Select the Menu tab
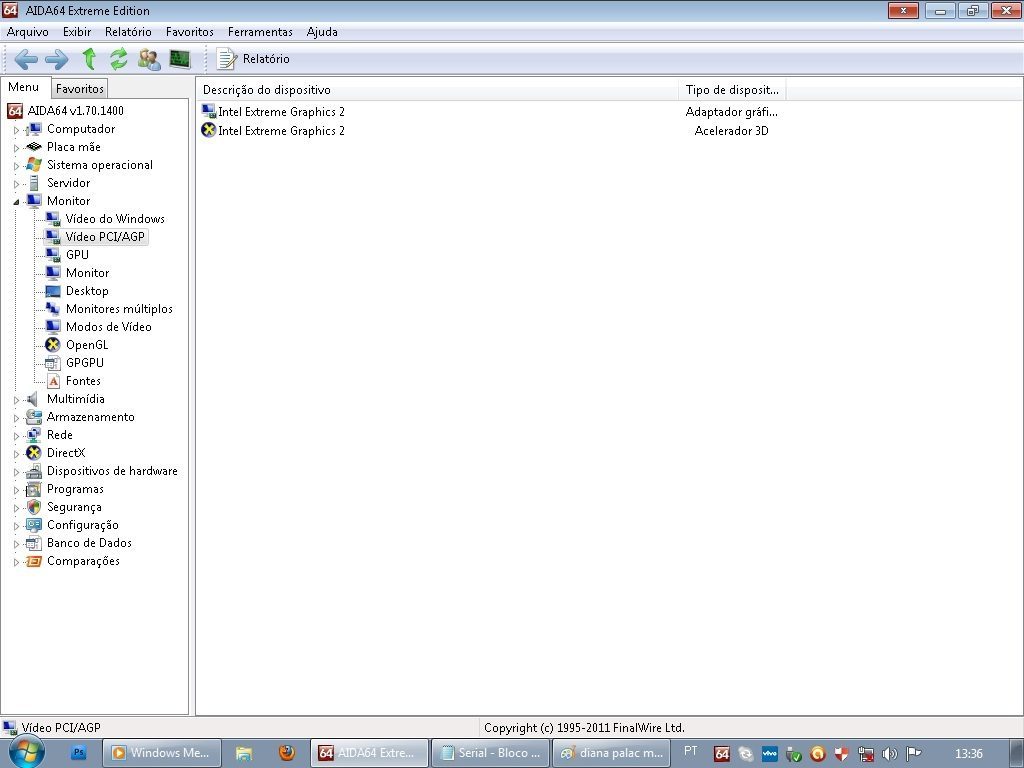1024x768 pixels. click(x=24, y=87)
